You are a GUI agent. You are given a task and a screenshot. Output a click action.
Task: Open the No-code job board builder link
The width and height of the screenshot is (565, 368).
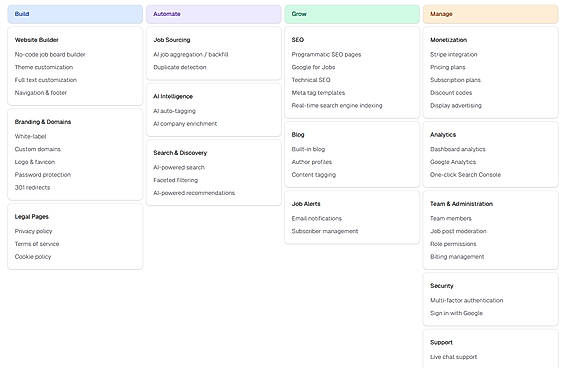tap(50, 54)
